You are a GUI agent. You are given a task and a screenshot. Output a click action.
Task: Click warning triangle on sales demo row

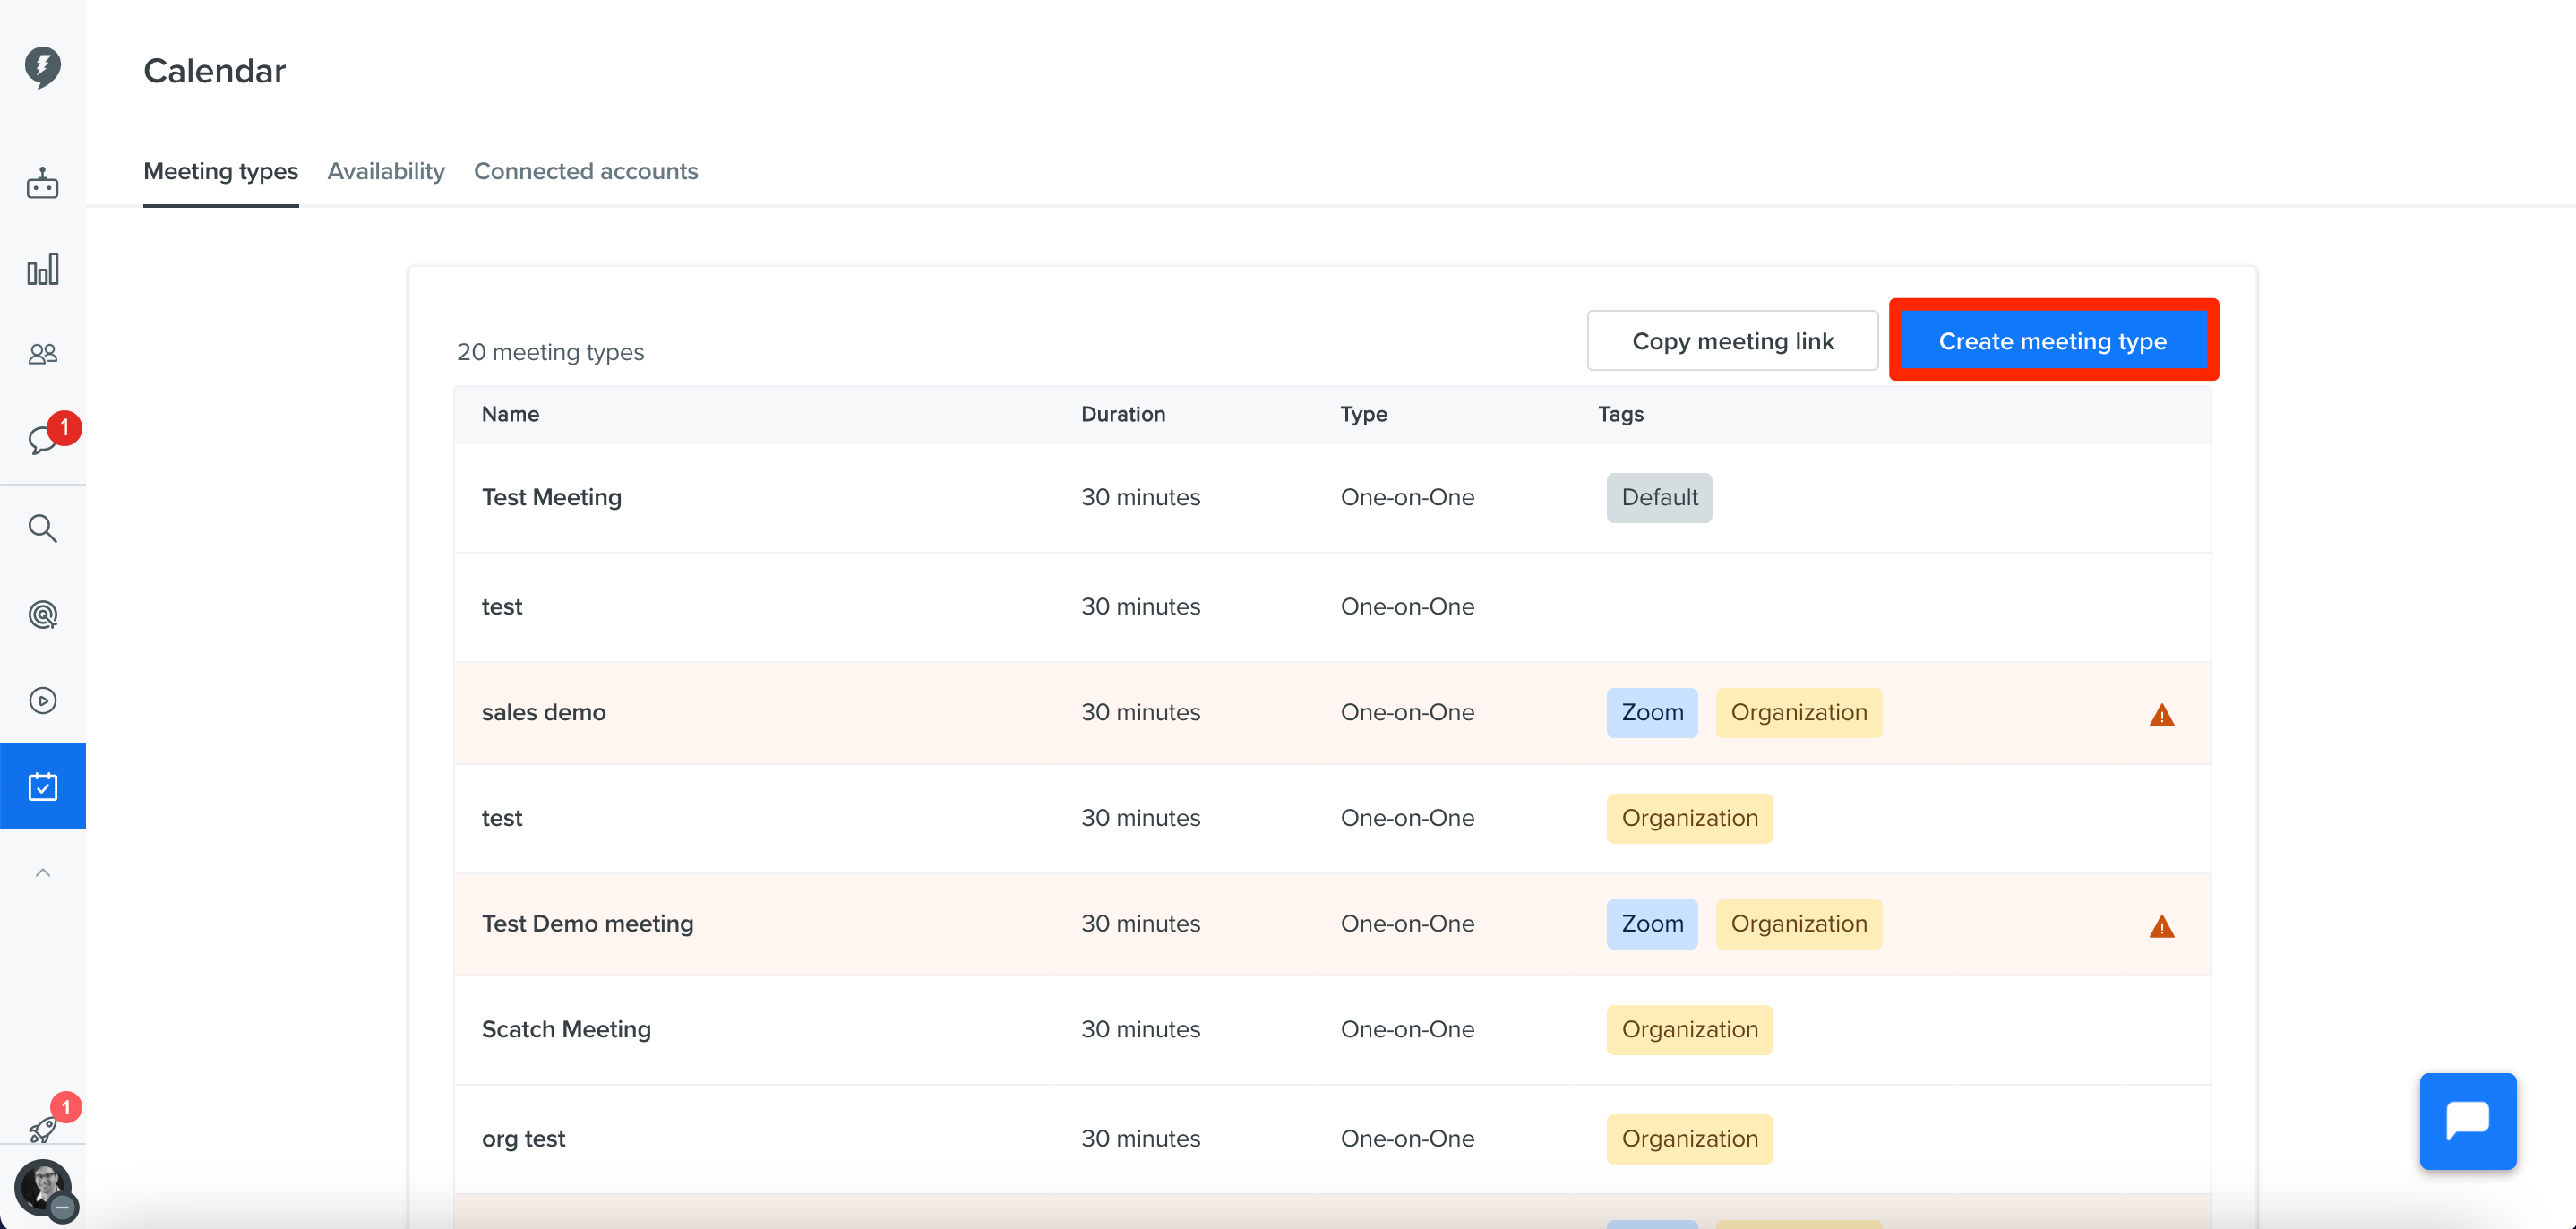point(2162,715)
